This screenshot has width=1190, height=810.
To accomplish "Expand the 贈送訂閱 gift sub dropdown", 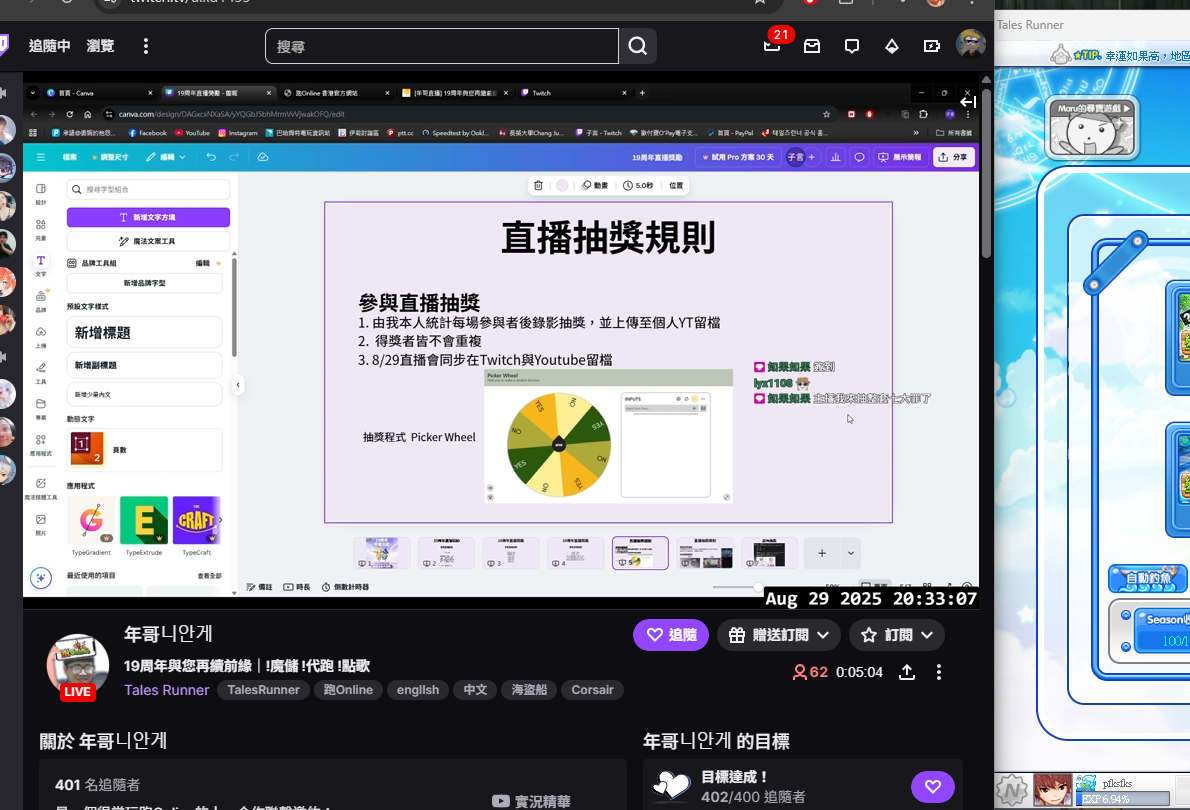I will point(778,635).
